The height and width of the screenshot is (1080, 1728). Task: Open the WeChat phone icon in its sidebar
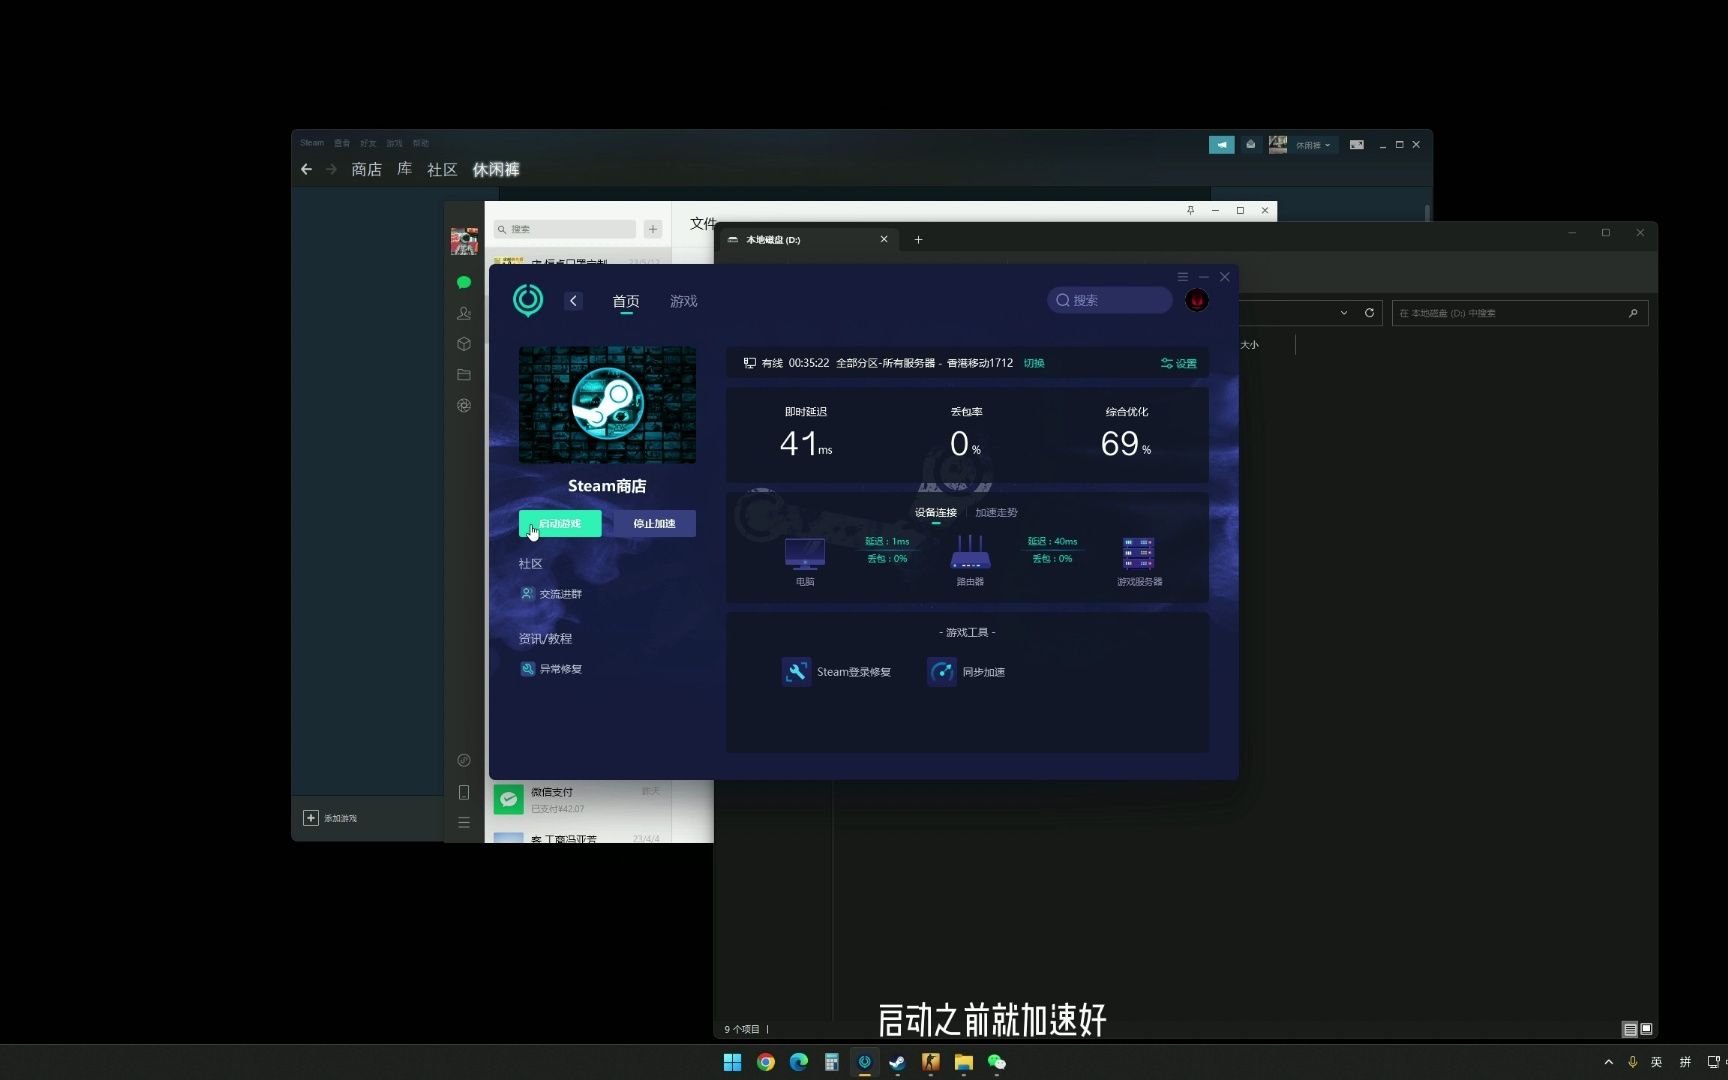(x=464, y=792)
